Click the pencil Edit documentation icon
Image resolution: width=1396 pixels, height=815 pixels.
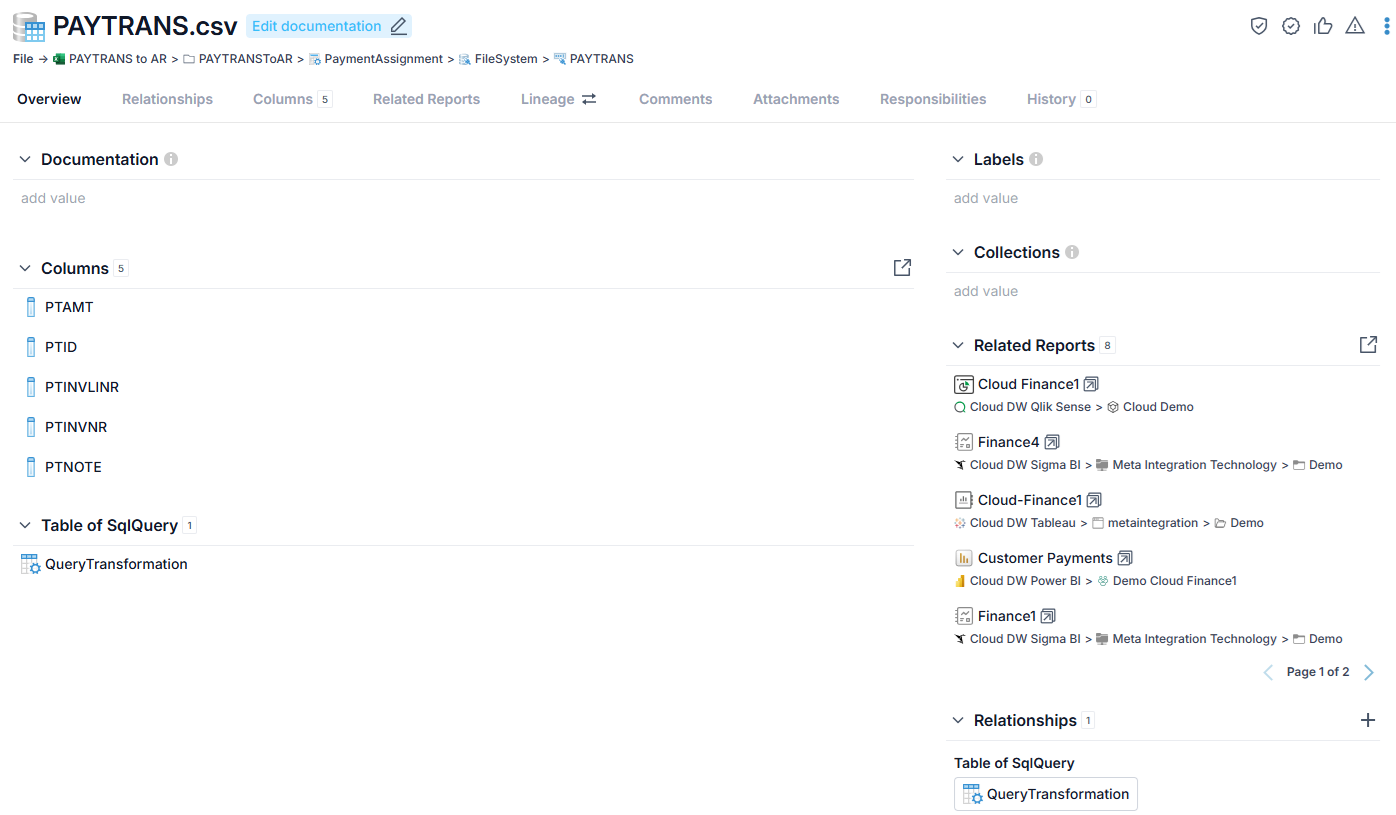point(398,26)
